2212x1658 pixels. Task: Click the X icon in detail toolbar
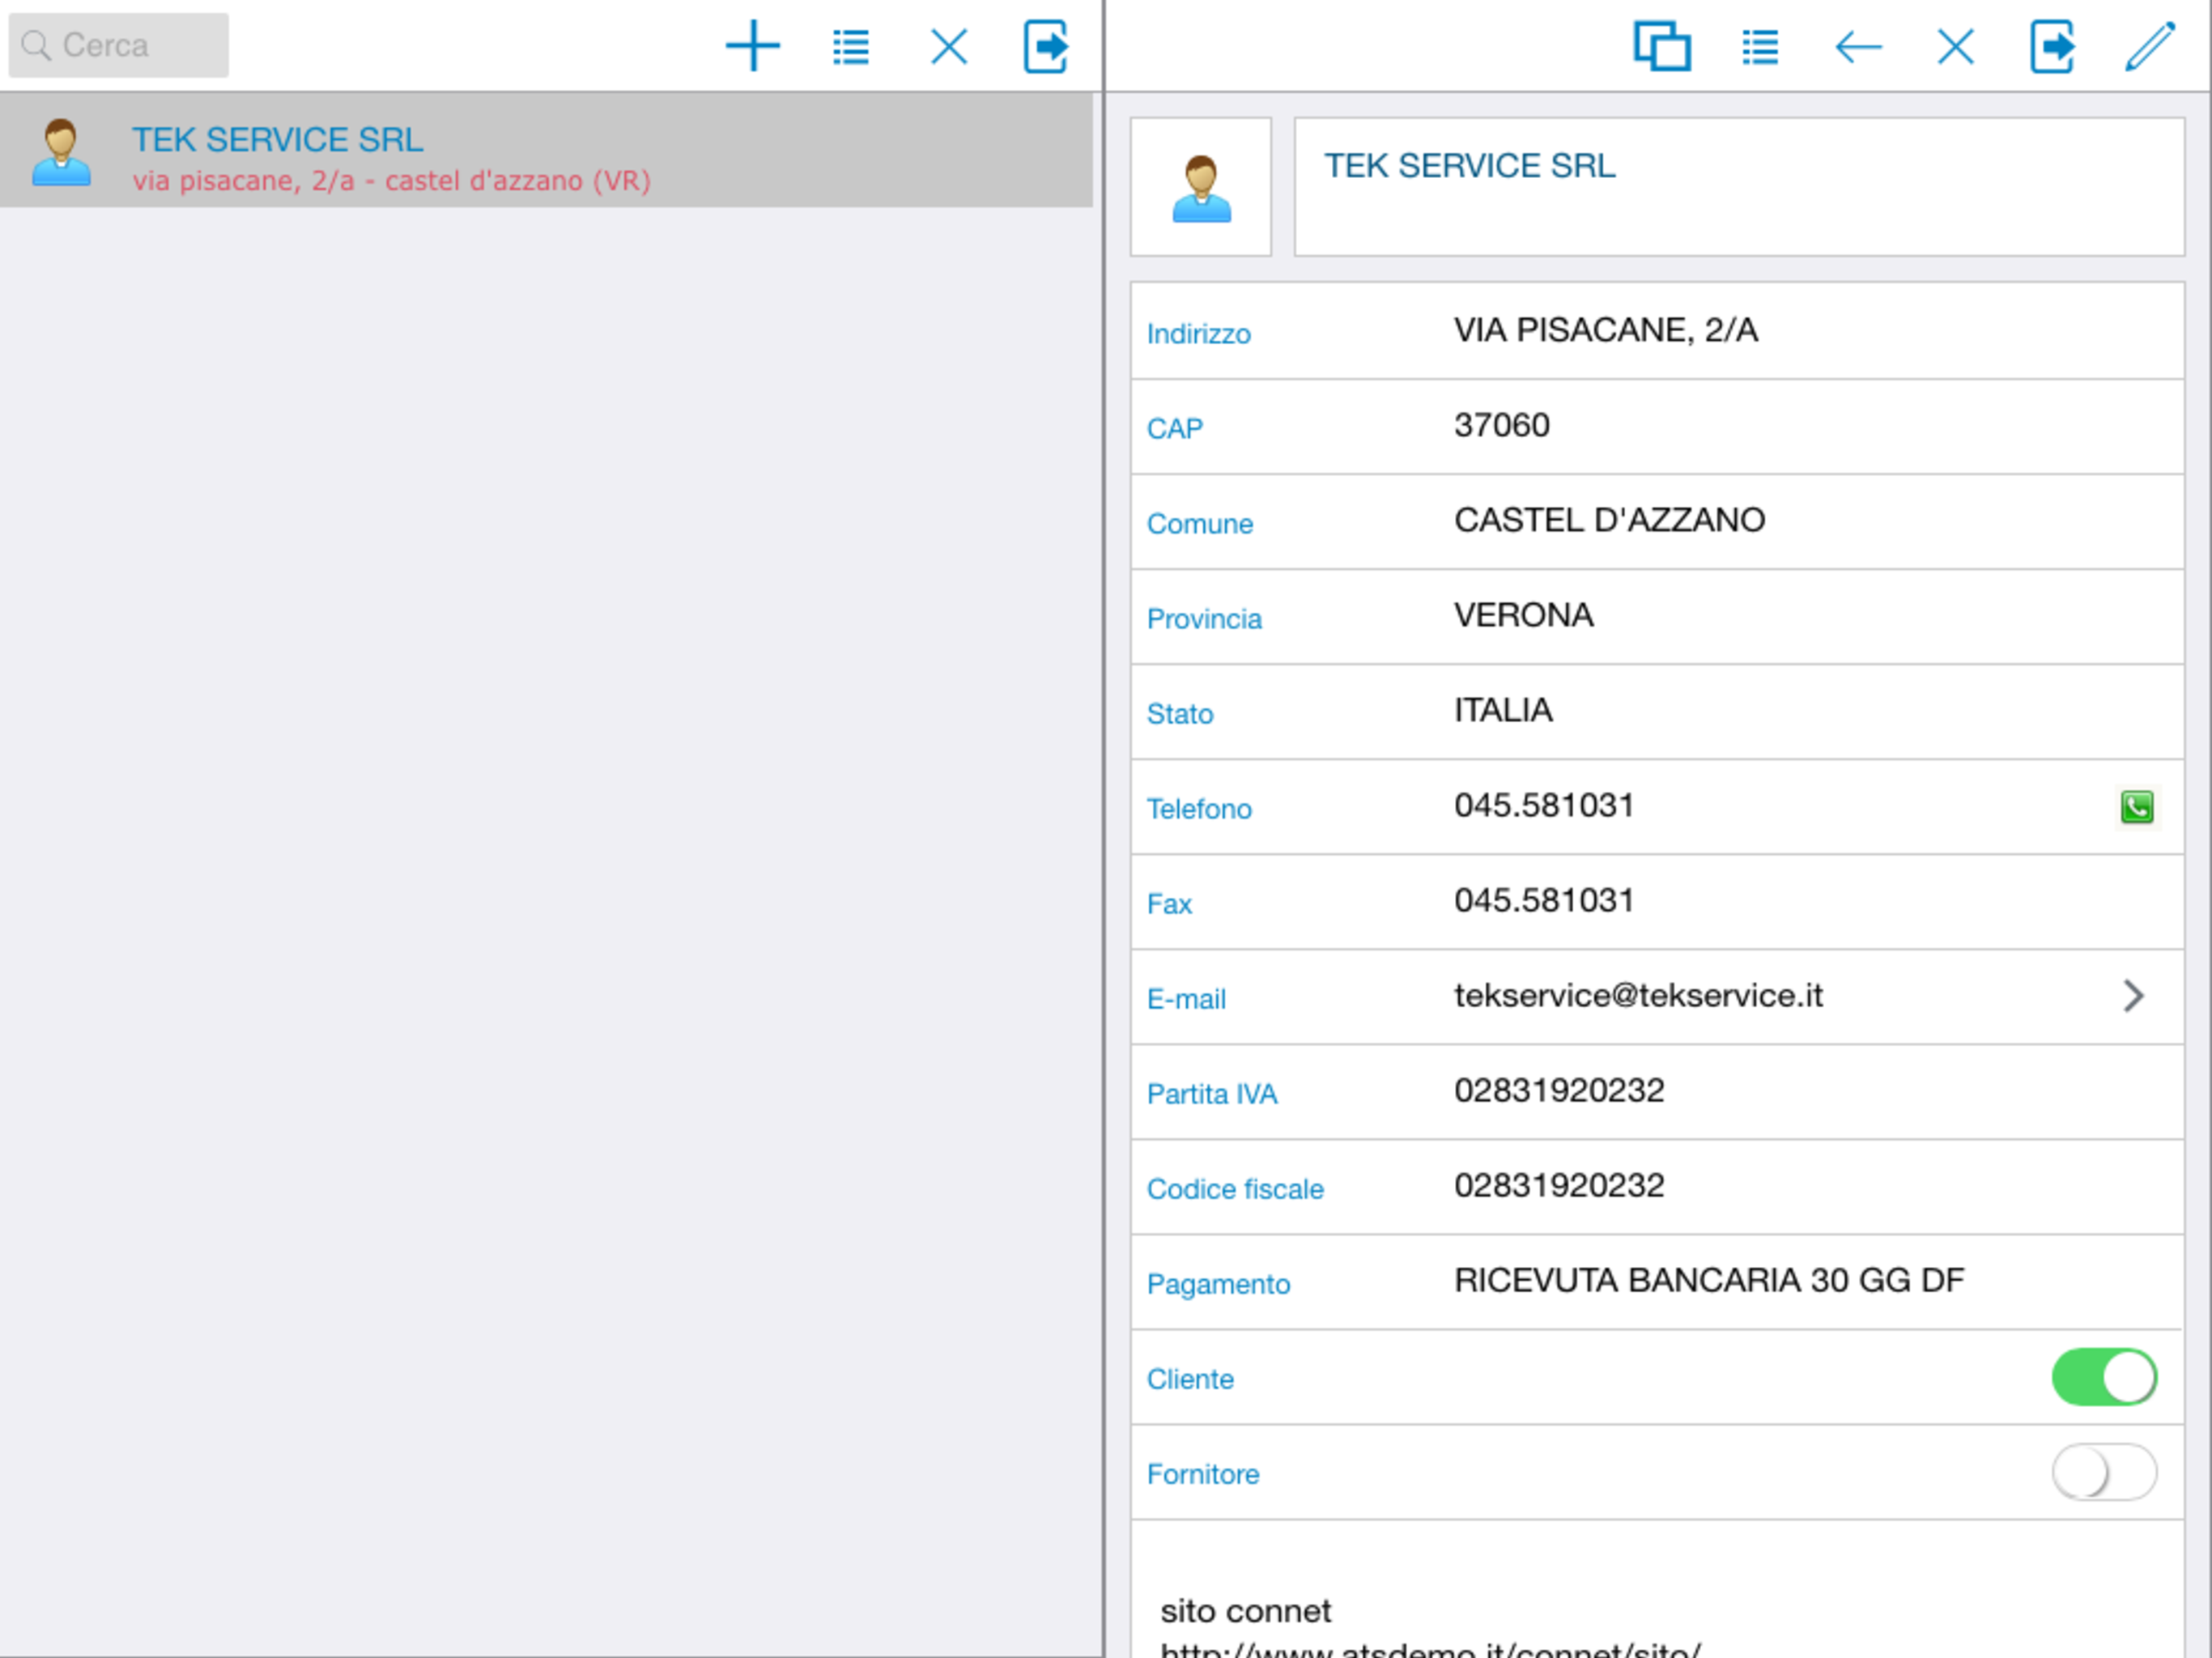1955,46
